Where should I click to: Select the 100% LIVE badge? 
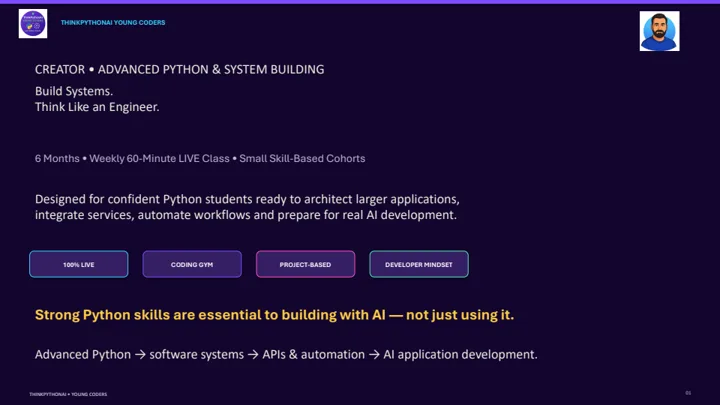click(79, 264)
